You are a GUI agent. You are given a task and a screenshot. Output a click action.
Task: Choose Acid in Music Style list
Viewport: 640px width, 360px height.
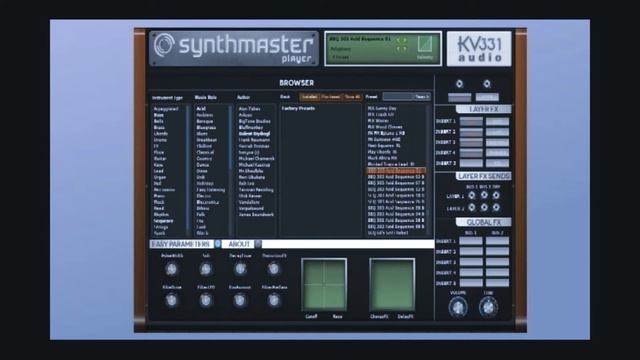[201, 109]
